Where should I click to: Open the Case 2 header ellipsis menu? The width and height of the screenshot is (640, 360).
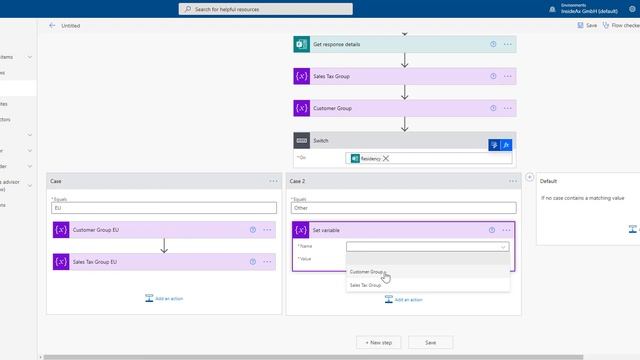coord(513,181)
